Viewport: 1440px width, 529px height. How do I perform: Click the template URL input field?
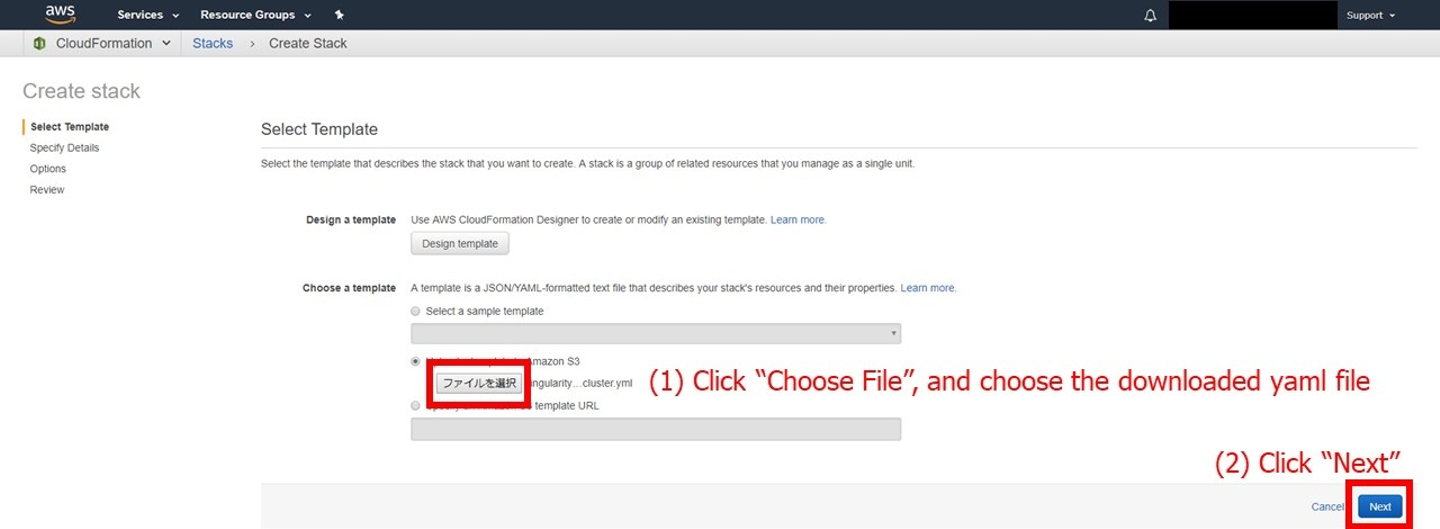click(x=656, y=429)
